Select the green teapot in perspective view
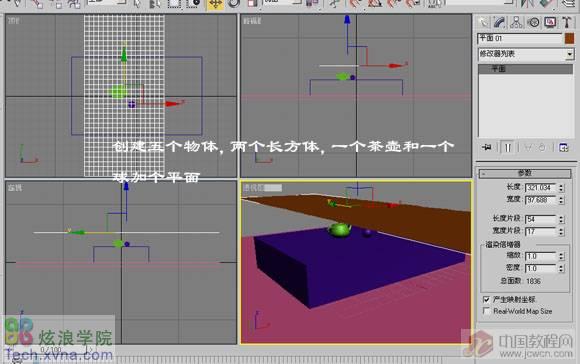This screenshot has width=580, height=364. (x=340, y=229)
